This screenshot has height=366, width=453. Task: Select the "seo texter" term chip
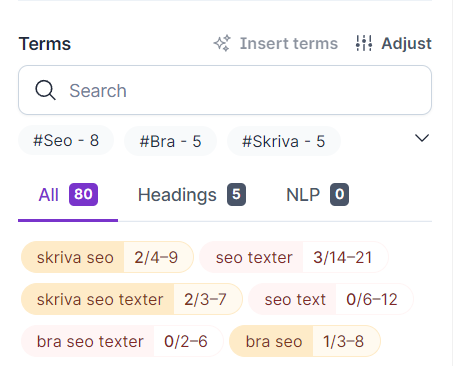pos(294,257)
